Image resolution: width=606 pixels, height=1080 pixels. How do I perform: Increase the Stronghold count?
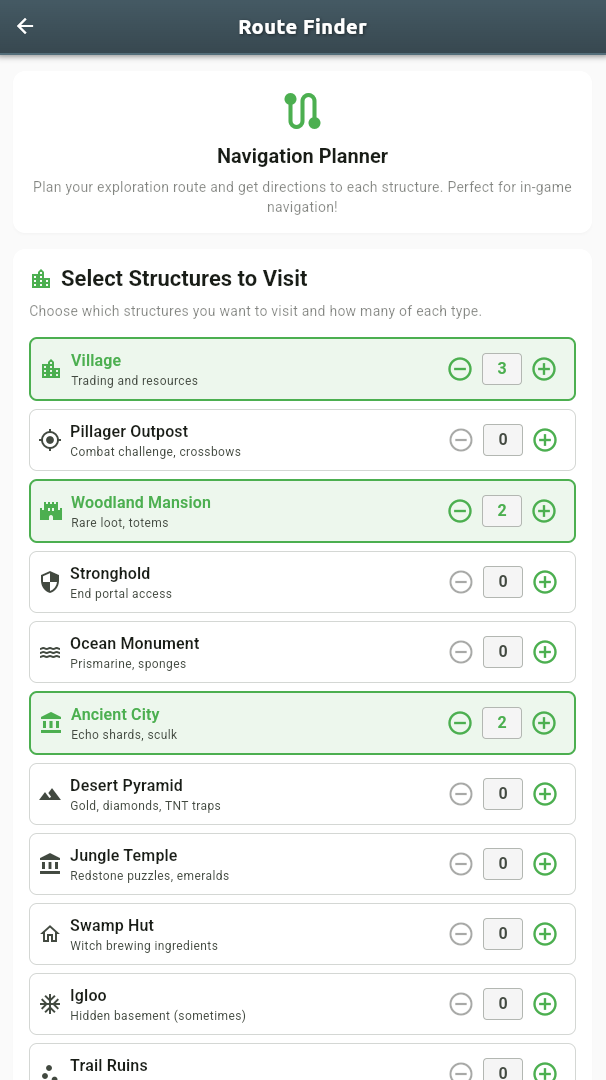pos(544,581)
